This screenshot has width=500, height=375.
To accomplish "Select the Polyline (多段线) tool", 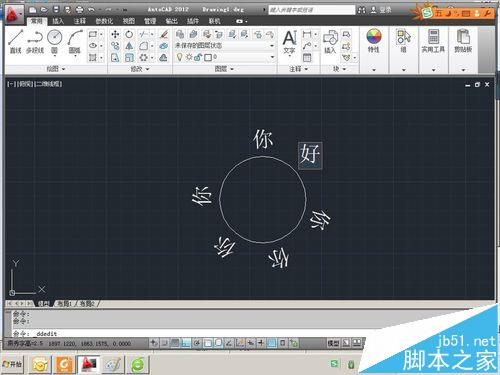I will tap(35, 41).
